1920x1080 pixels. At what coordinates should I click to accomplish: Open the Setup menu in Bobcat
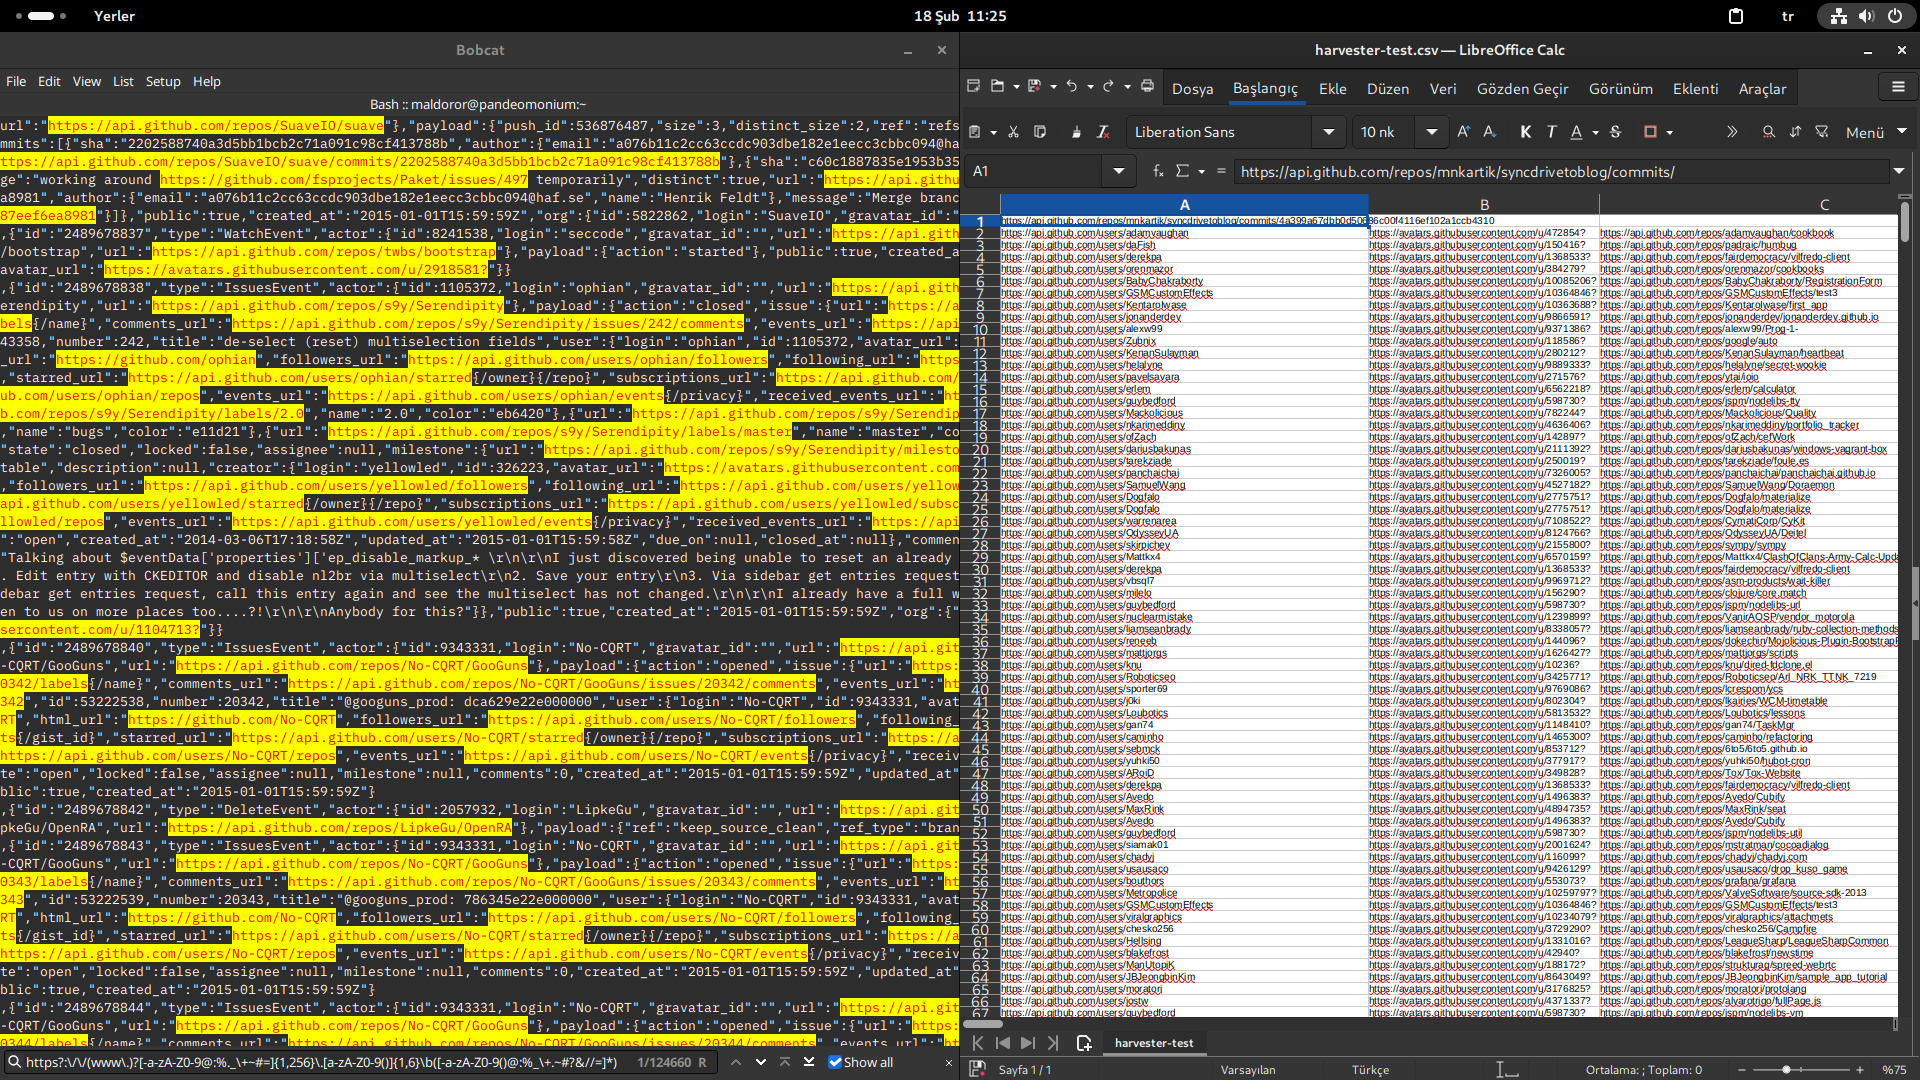[163, 81]
